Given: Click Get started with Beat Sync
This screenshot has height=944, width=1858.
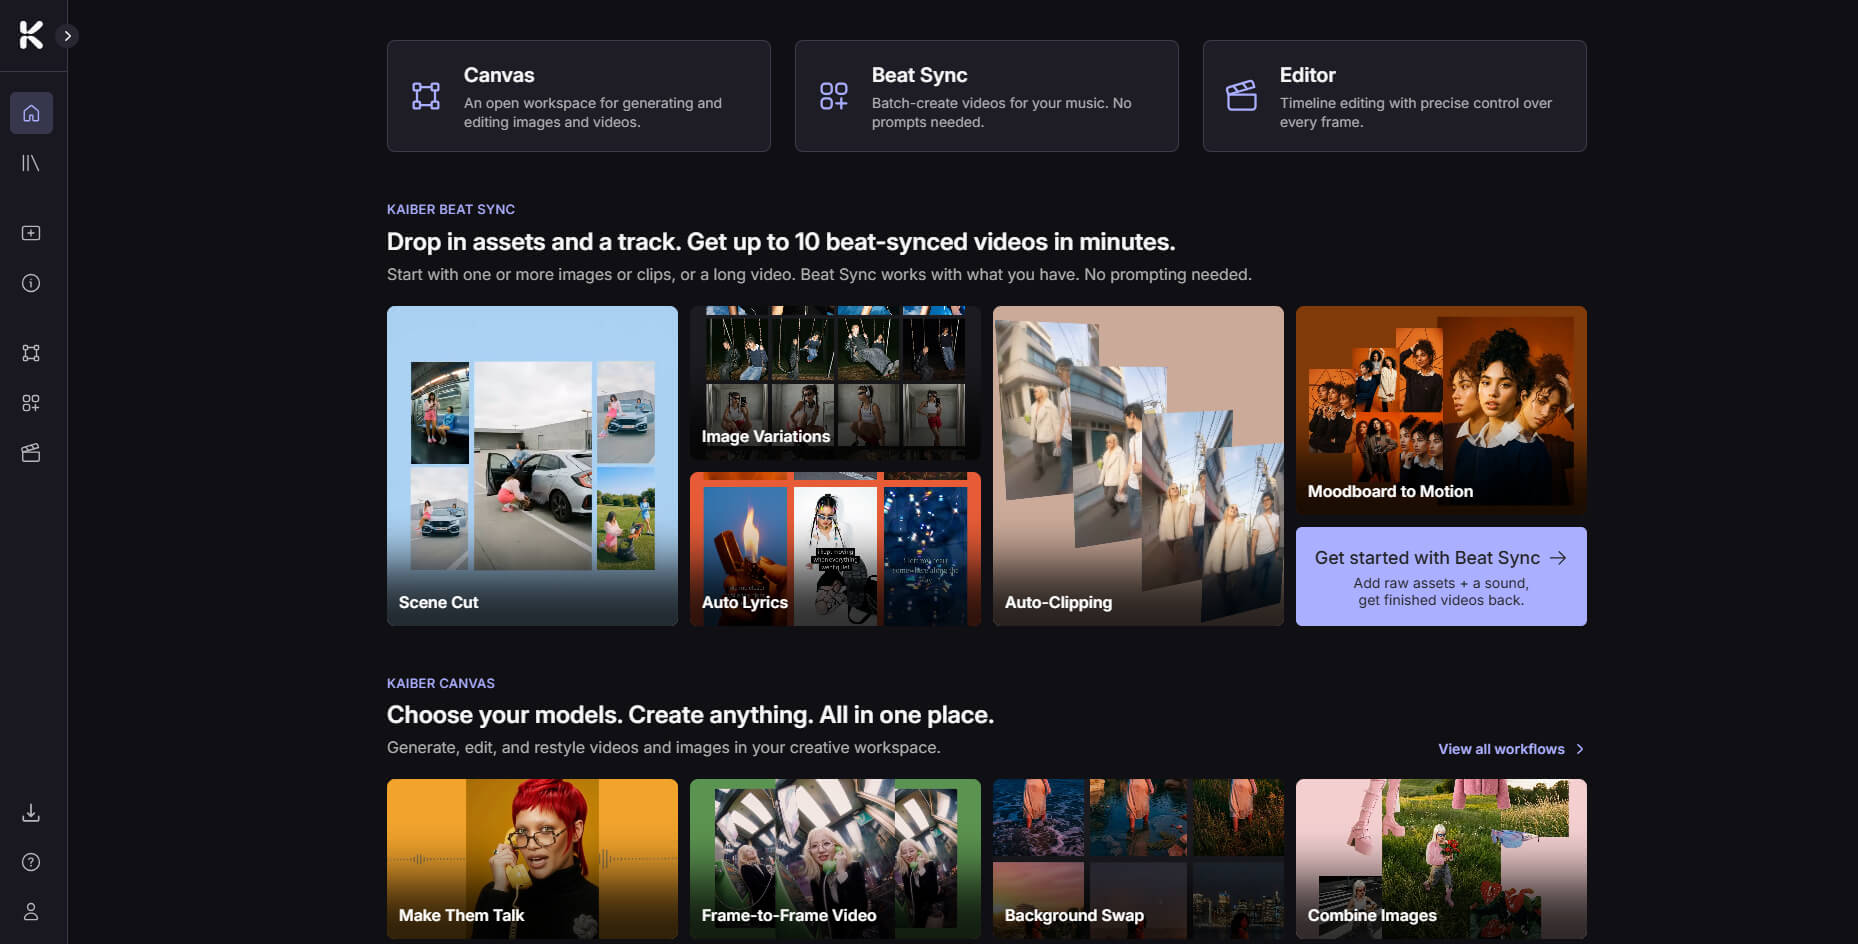Looking at the screenshot, I should pos(1441,577).
